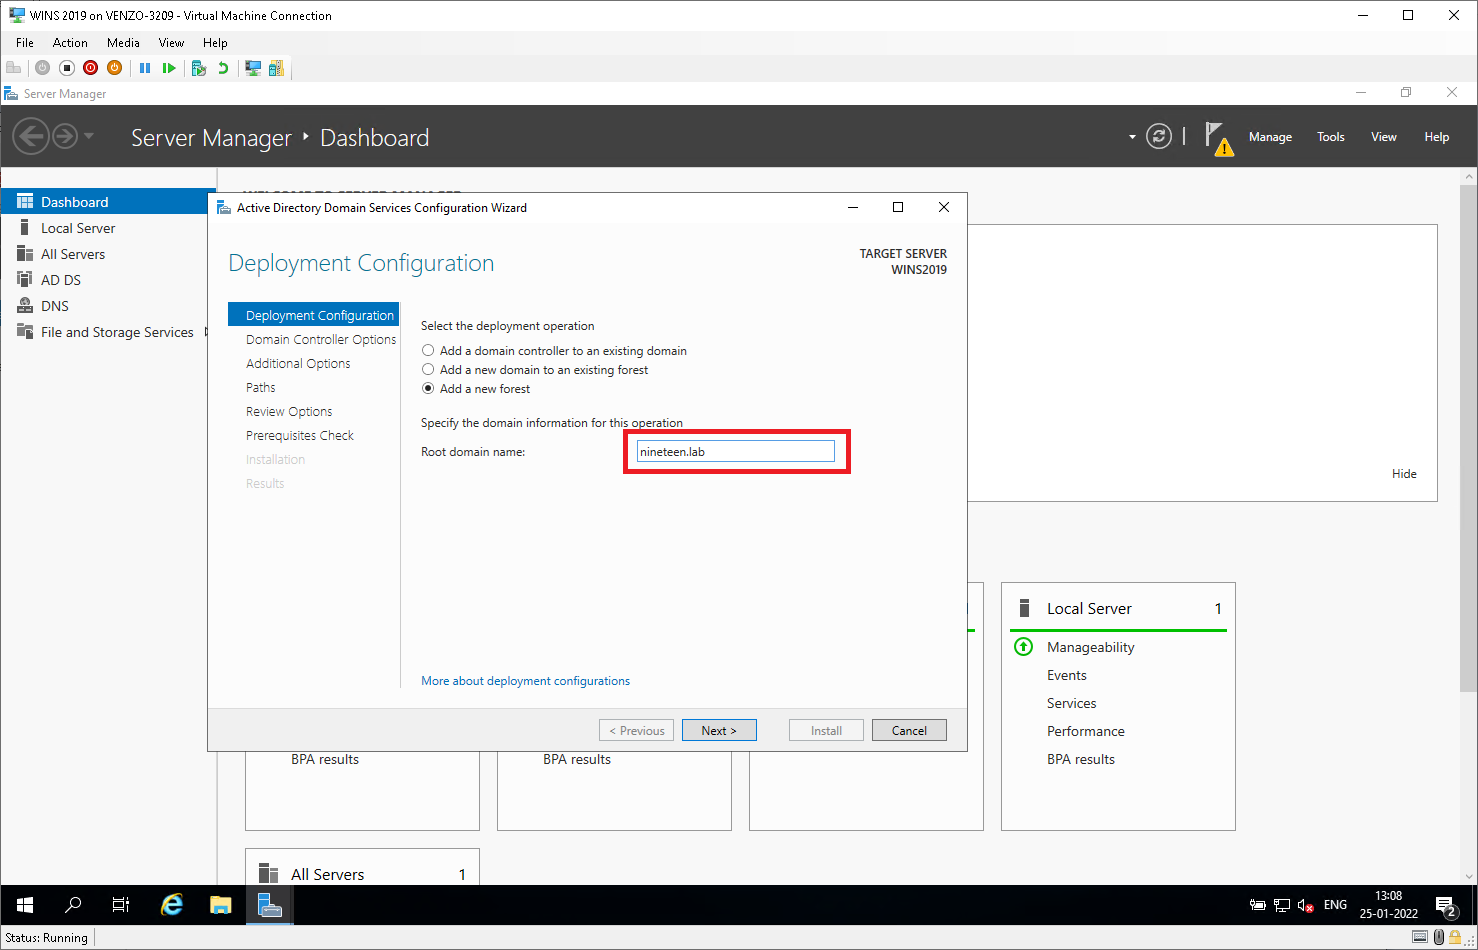1478x950 pixels.
Task: Open the navigation history dropdown arrow
Action: (x=89, y=136)
